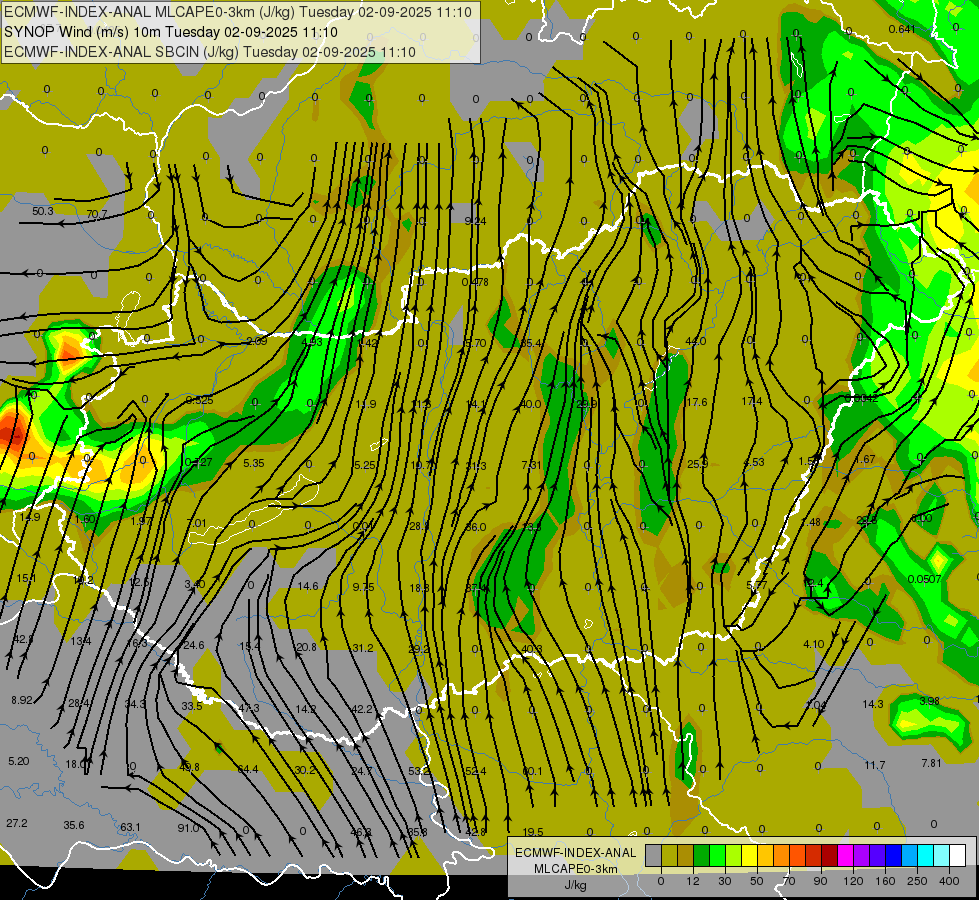This screenshot has height=900, width=979.
Task: Click the map value 44.0
Action: point(696,341)
